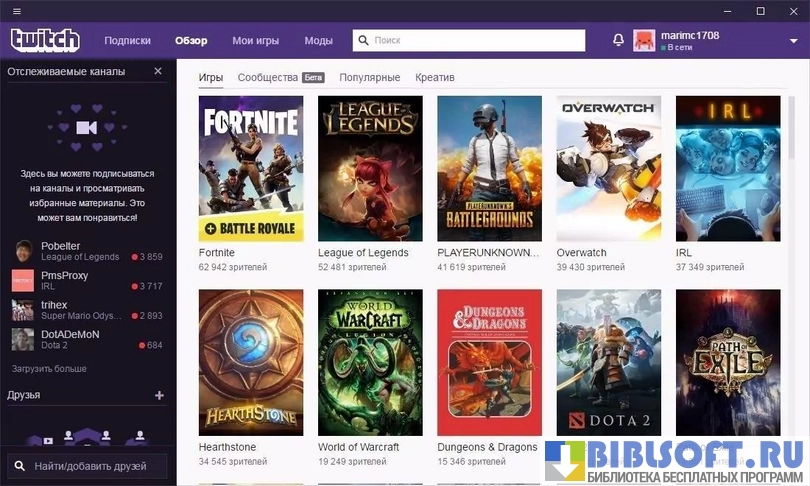The height and width of the screenshot is (486, 810).
Task: Click the marimc1708 profile avatar
Action: [x=645, y=41]
